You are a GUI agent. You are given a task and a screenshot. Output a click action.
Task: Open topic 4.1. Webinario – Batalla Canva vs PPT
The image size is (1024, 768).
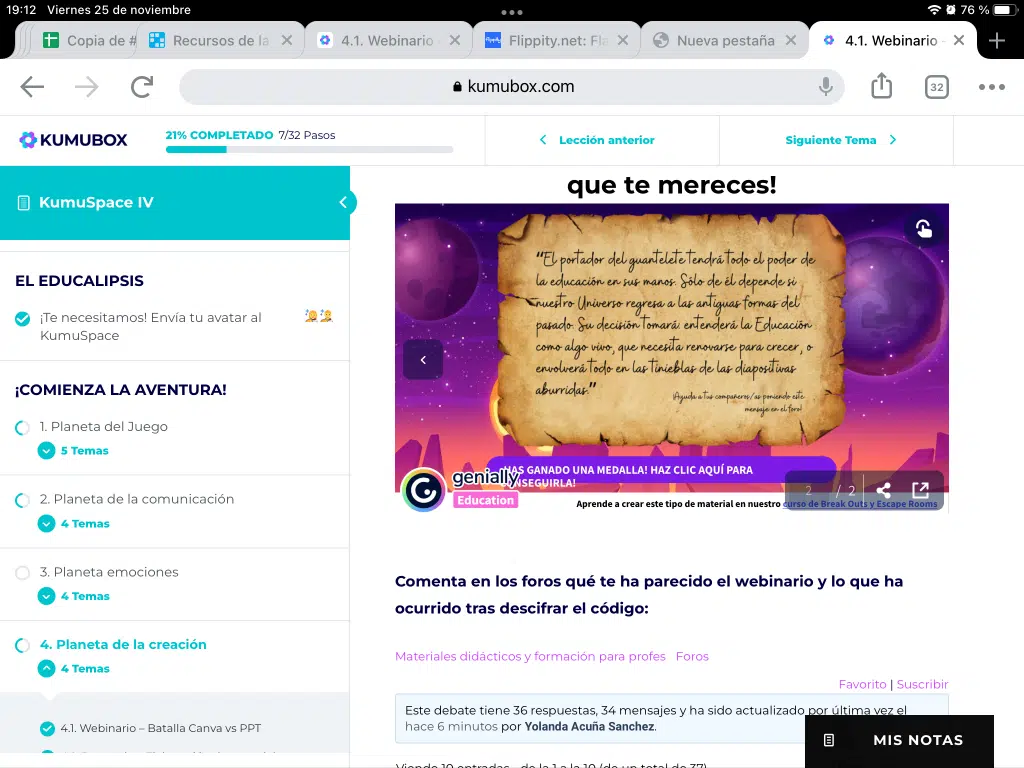point(161,728)
